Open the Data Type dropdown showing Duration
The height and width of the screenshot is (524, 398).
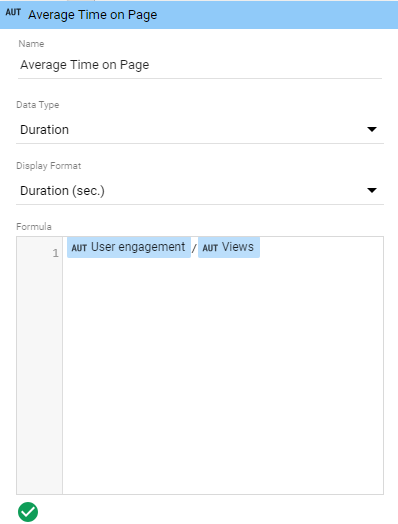point(200,130)
